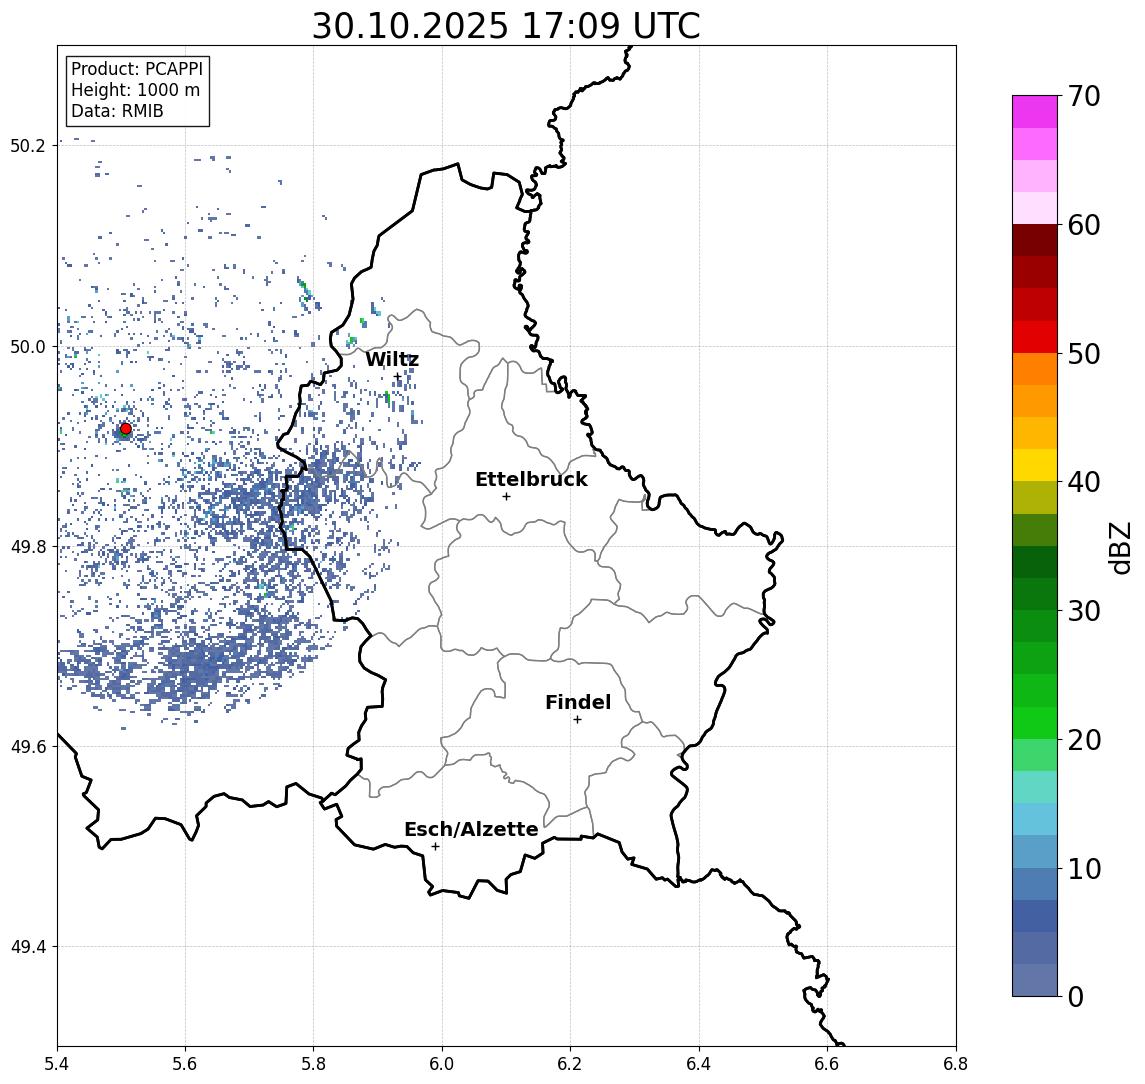1145x1084 pixels.
Task: Click the Ettelbruck station cross marker
Action: click(506, 497)
